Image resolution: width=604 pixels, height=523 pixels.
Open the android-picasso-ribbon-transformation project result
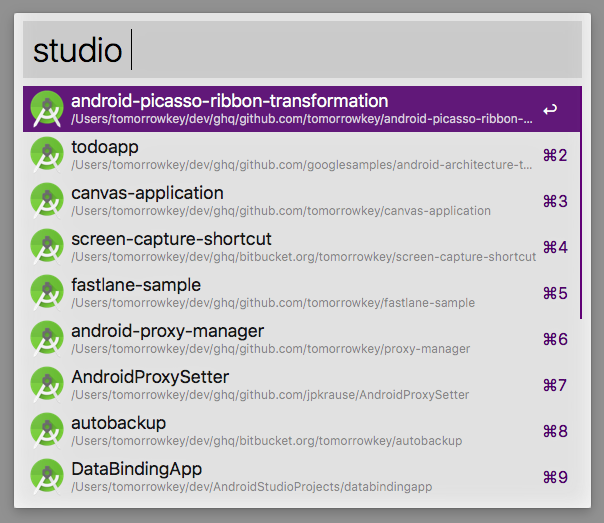point(229,101)
